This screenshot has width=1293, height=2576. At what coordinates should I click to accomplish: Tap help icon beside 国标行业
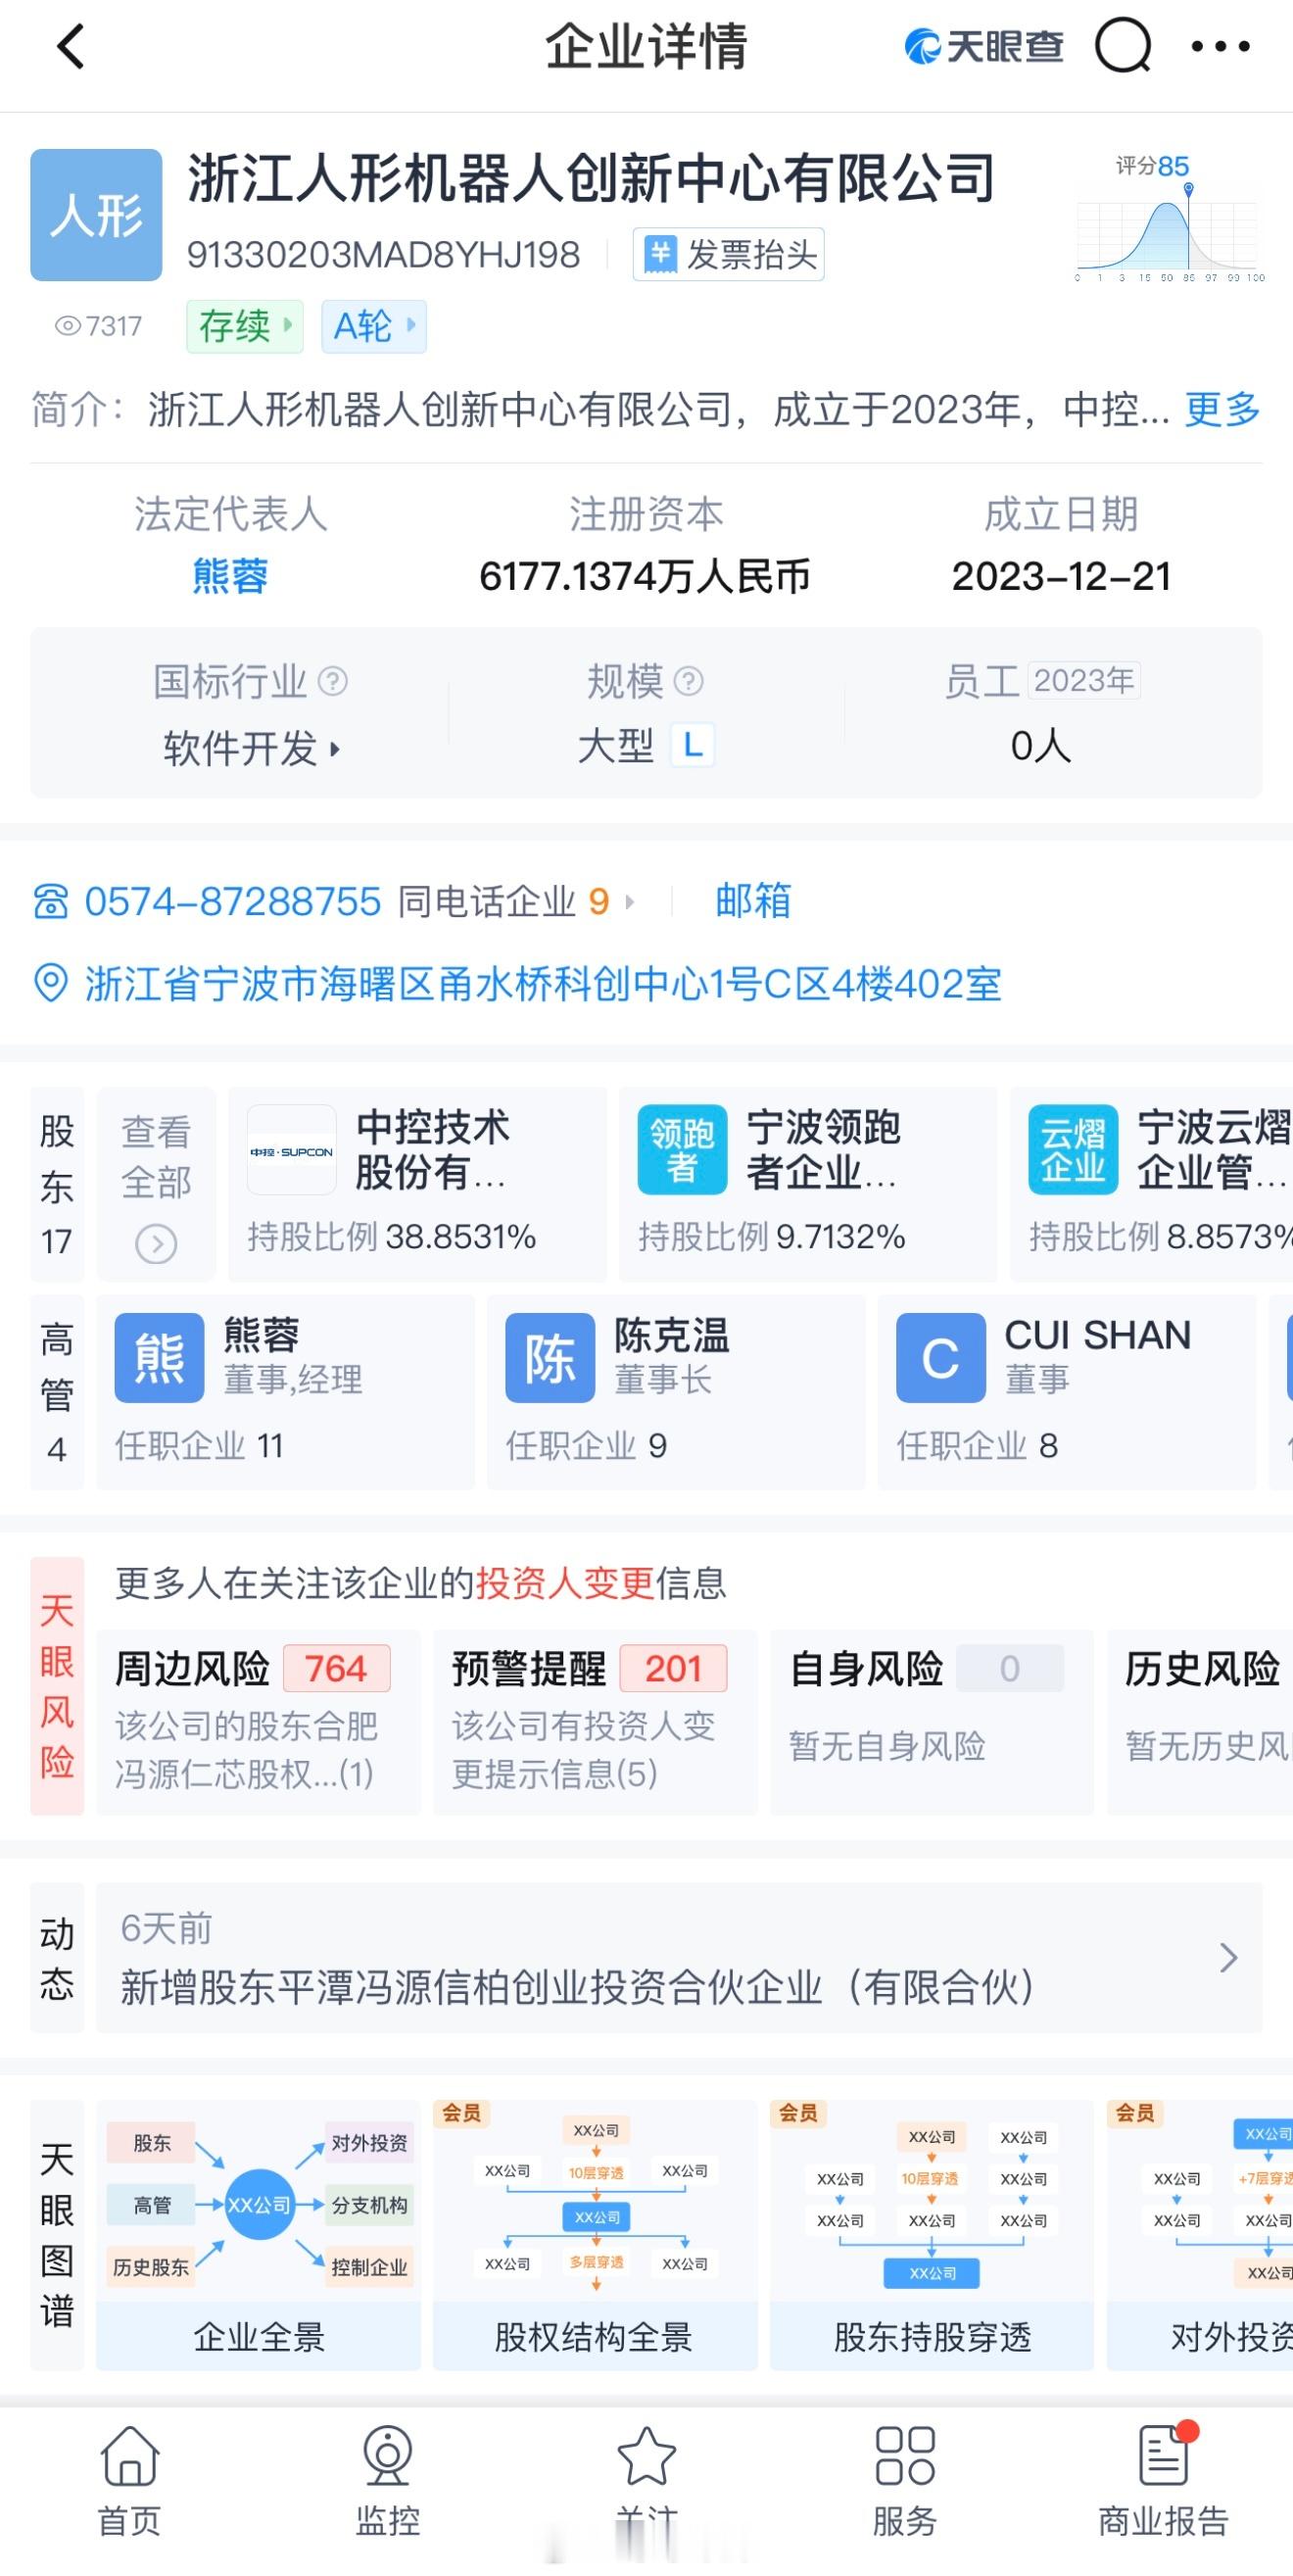tap(332, 681)
